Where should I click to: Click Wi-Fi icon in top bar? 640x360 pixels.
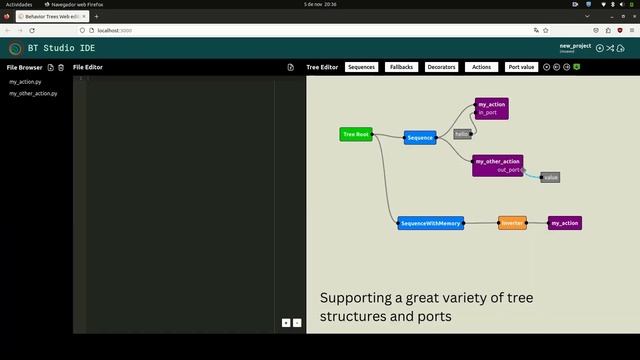click(603, 4)
